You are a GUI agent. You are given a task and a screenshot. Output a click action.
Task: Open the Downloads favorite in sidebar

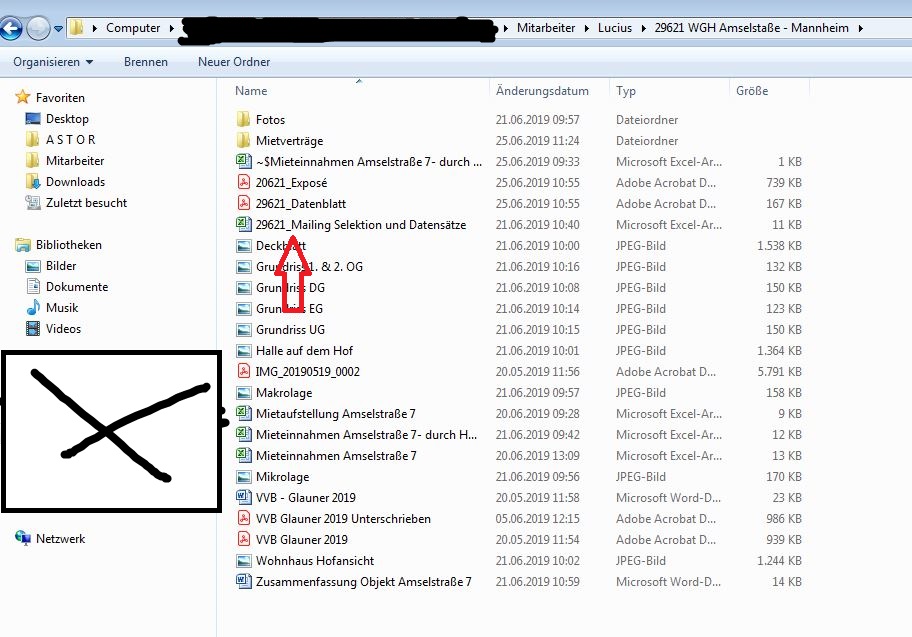point(75,182)
